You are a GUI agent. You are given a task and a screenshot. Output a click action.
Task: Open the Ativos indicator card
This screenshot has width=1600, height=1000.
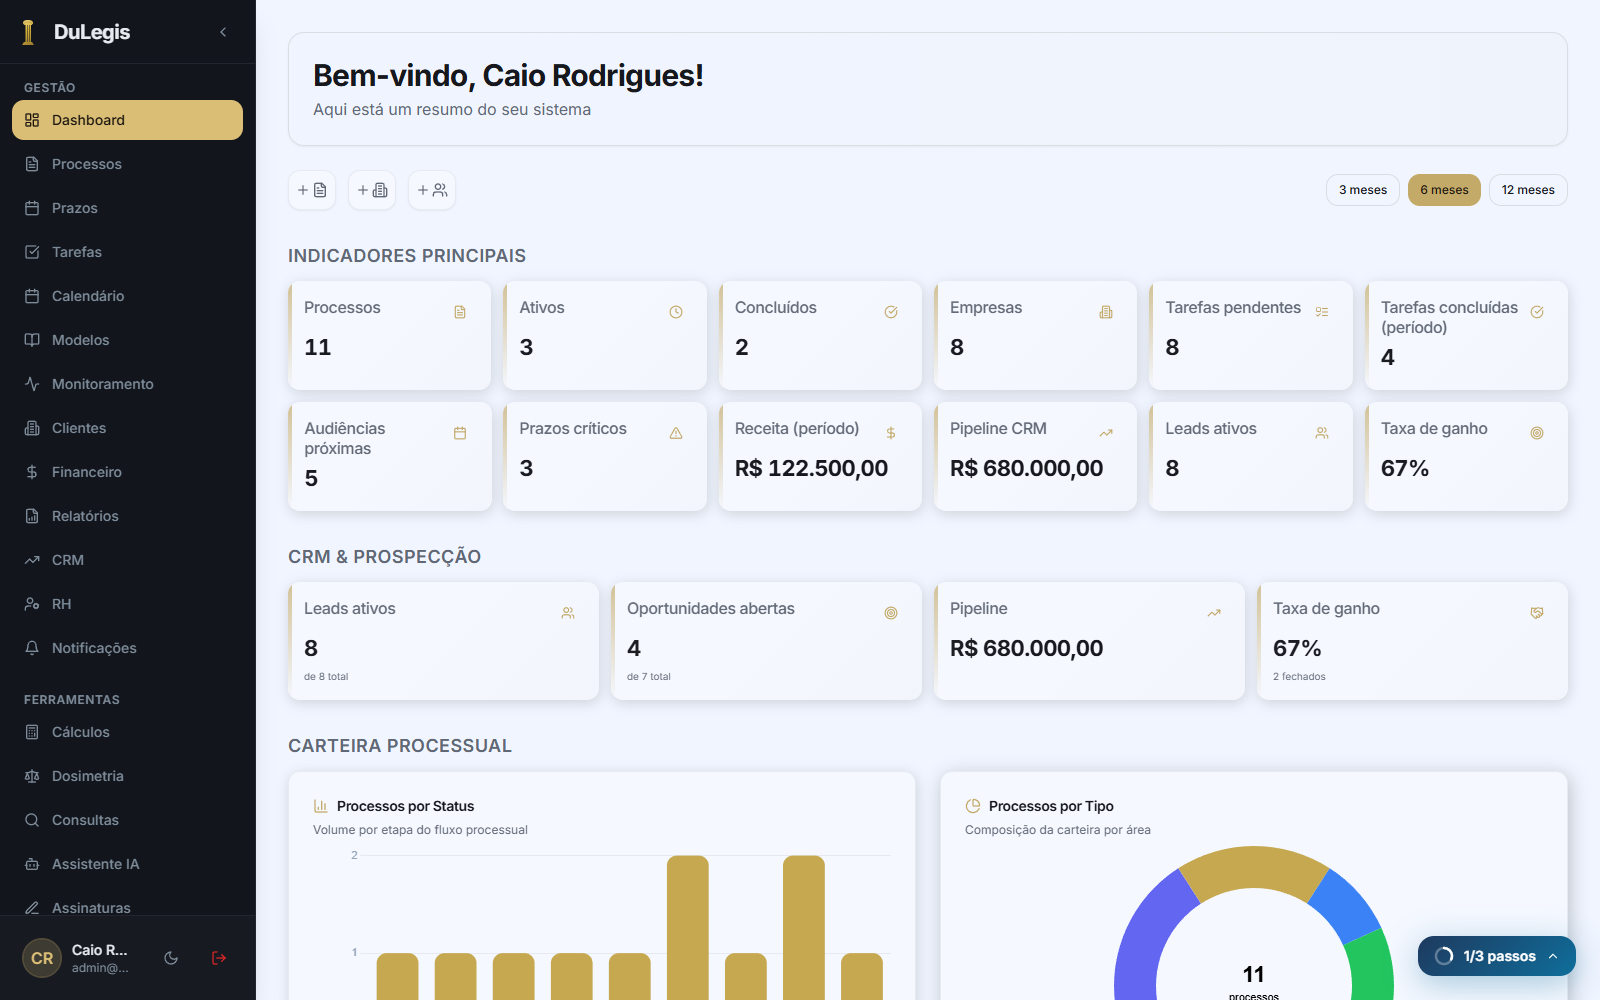point(605,335)
